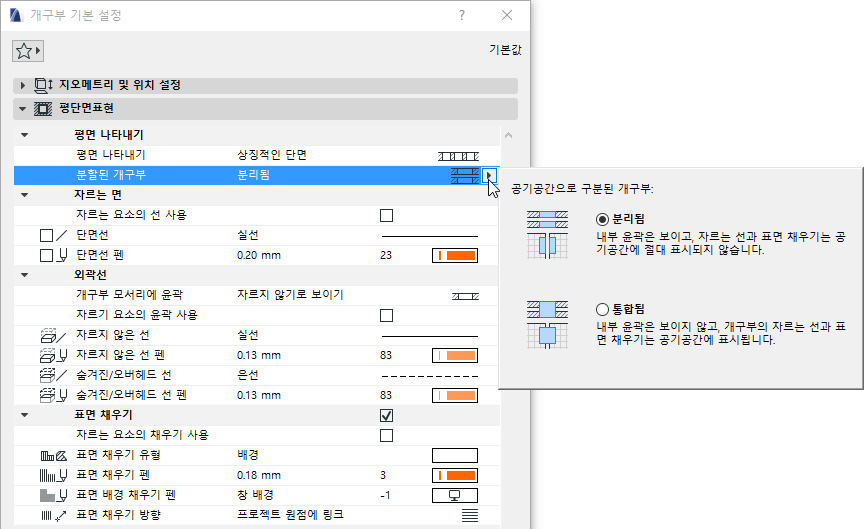This screenshot has height=529, width=864.
Task: Click the 표면 채우기 방향 icon
Action: 53,515
